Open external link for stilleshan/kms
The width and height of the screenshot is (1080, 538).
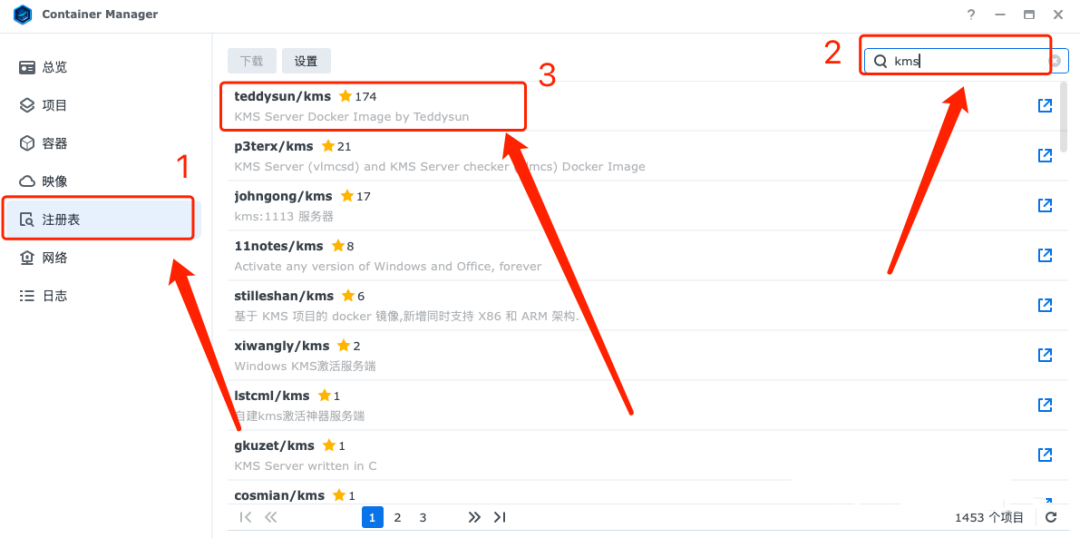pos(1045,304)
